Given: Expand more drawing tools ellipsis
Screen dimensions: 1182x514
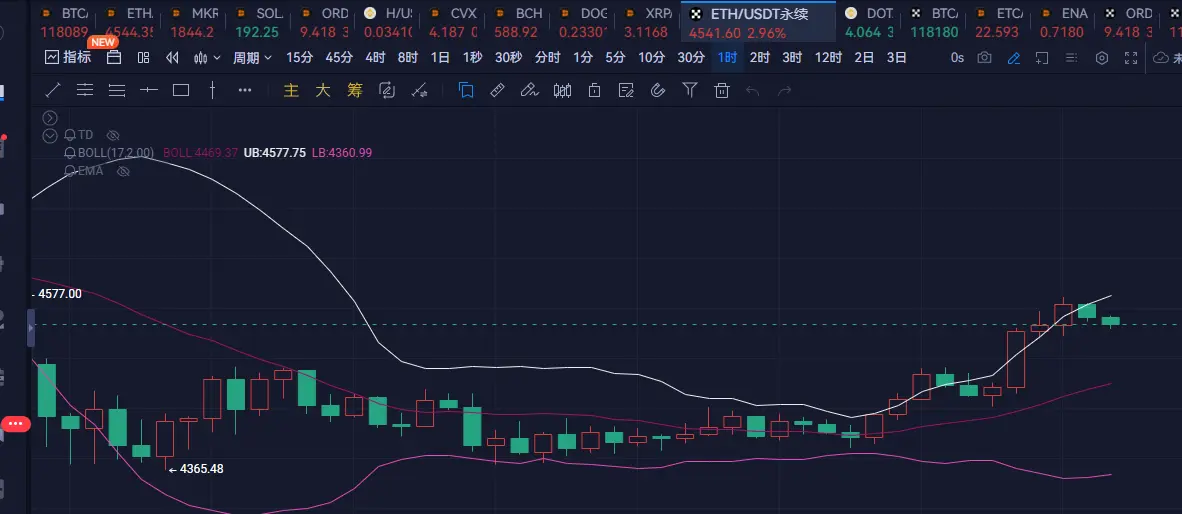Looking at the screenshot, I should tap(244, 90).
